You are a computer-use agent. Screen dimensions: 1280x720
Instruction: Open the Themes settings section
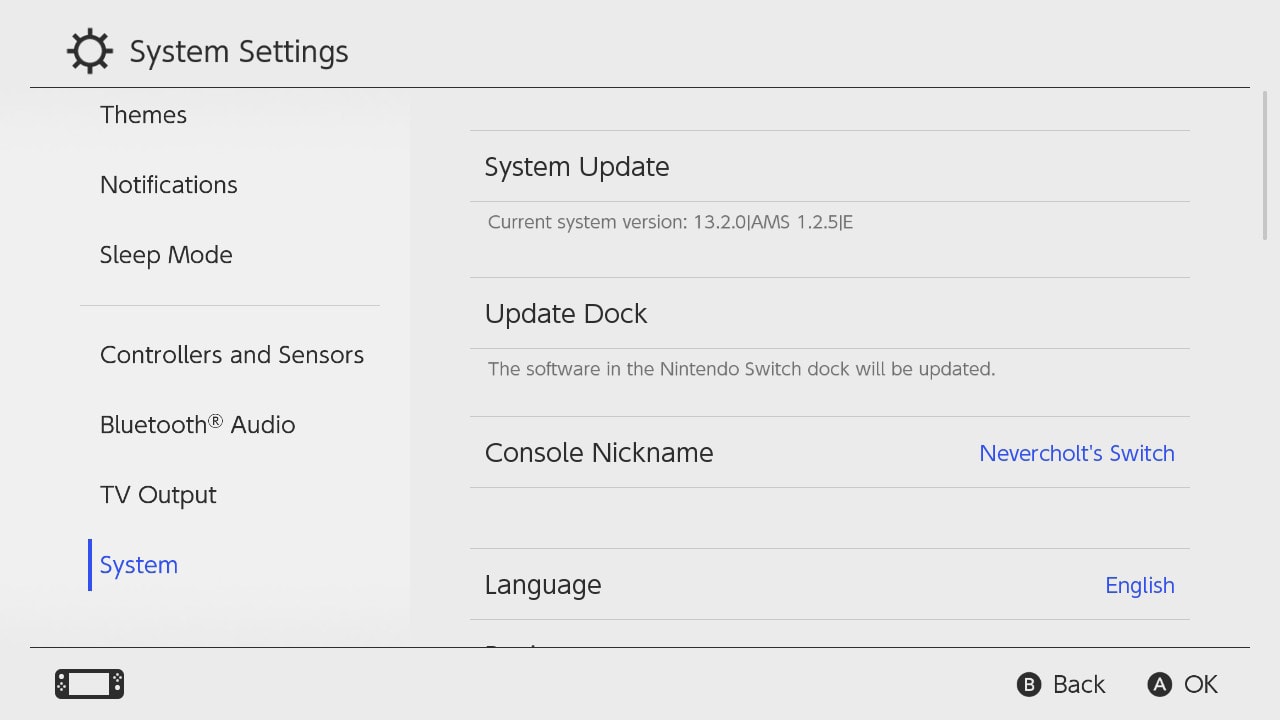tap(143, 114)
